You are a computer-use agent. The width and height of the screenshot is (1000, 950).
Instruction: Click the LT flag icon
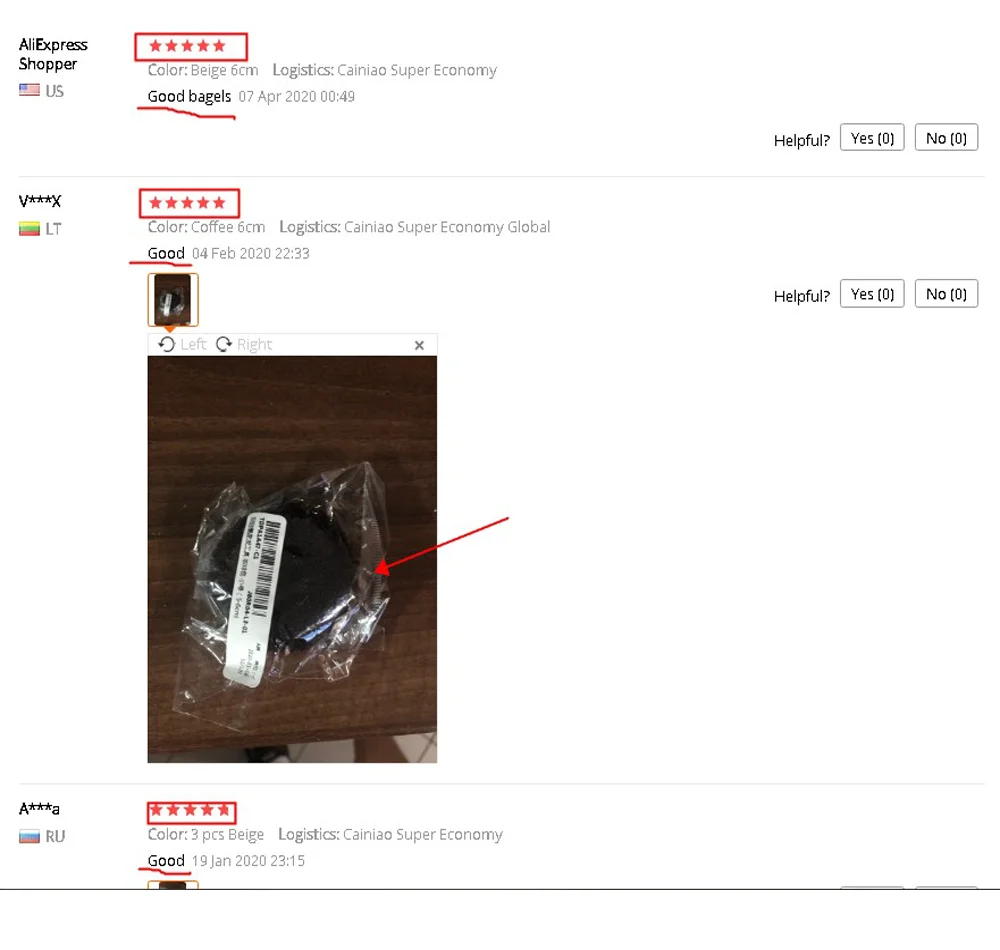[x=29, y=228]
